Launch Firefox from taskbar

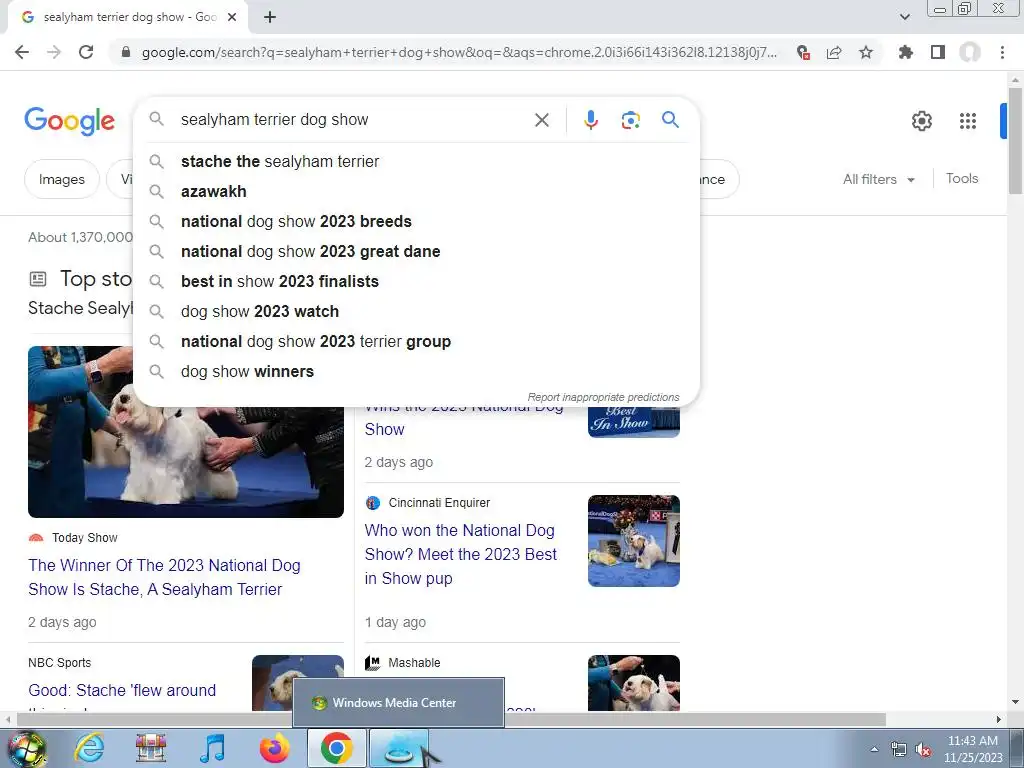274,748
